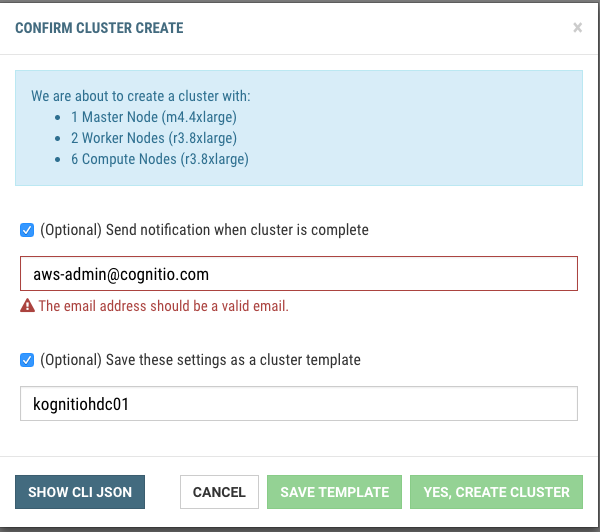Viewport: 600px width, 532px height.
Task: Click the notification email address field
Action: [x=299, y=274]
